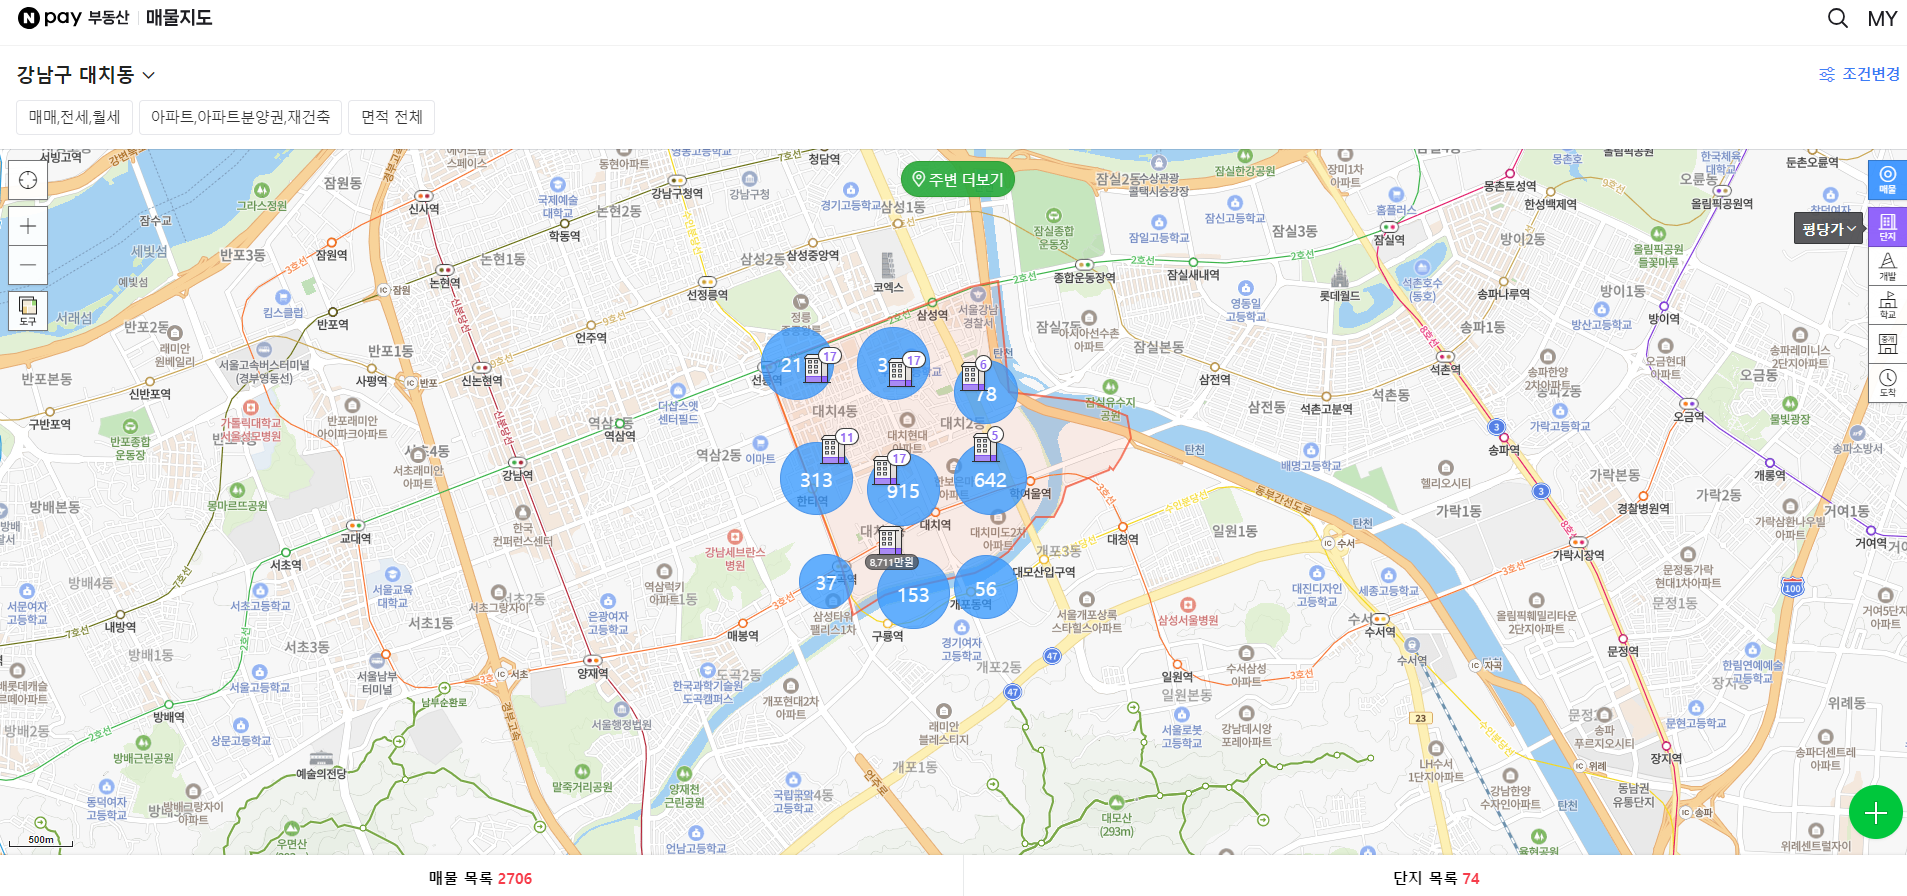1907x896 pixels.
Task: Open the search magnifier icon
Action: coord(1838,18)
